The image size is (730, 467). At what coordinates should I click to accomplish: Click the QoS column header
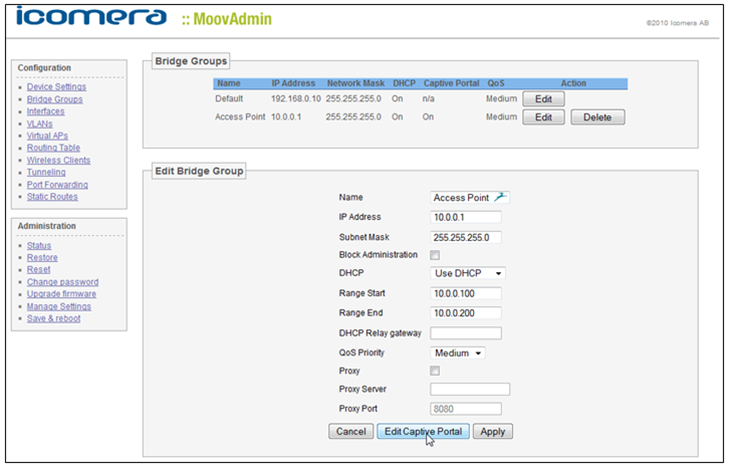(x=496, y=83)
